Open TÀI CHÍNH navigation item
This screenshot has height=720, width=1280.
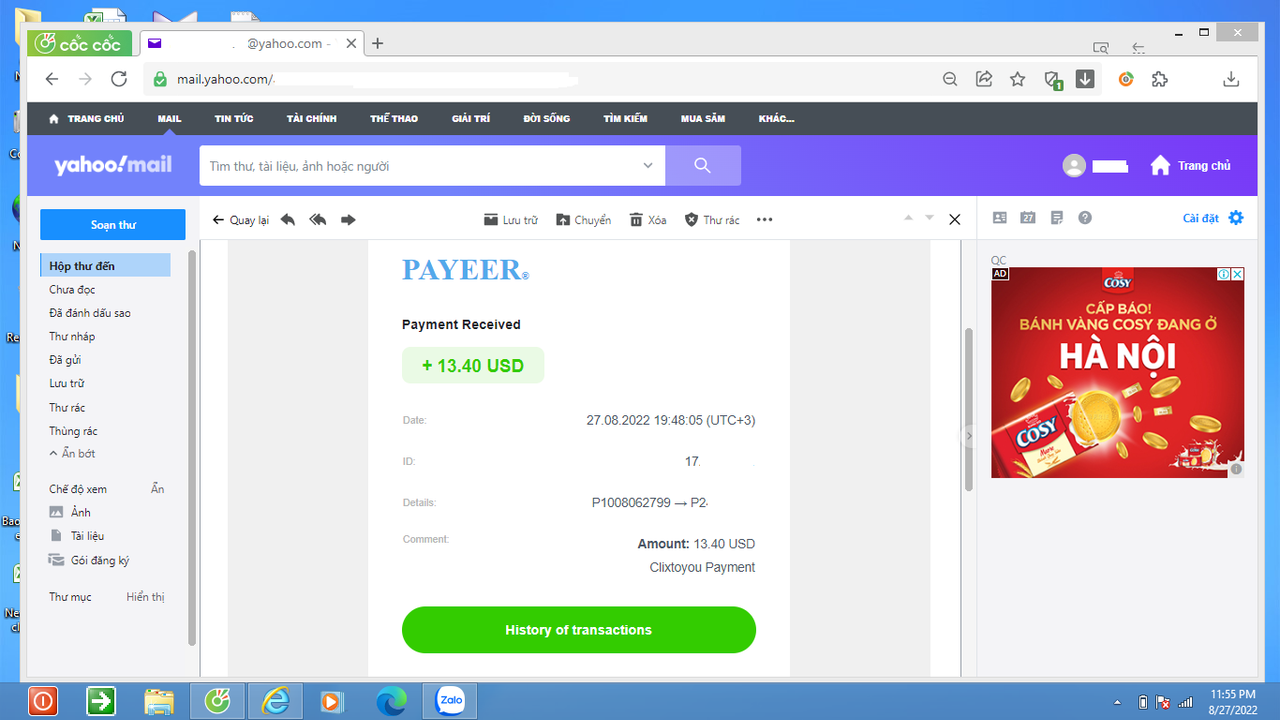311,118
